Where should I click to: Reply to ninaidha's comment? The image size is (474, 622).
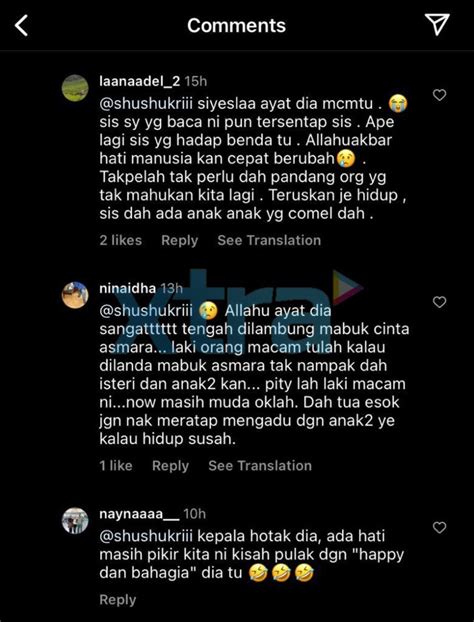170,466
